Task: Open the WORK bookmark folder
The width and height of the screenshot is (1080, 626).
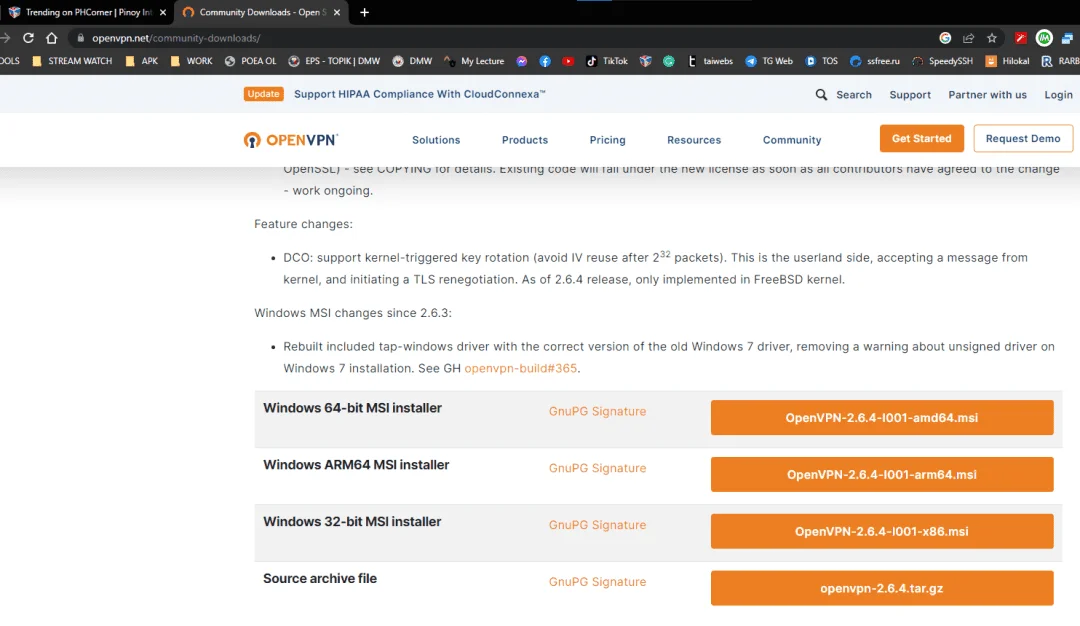Action: tap(191, 61)
